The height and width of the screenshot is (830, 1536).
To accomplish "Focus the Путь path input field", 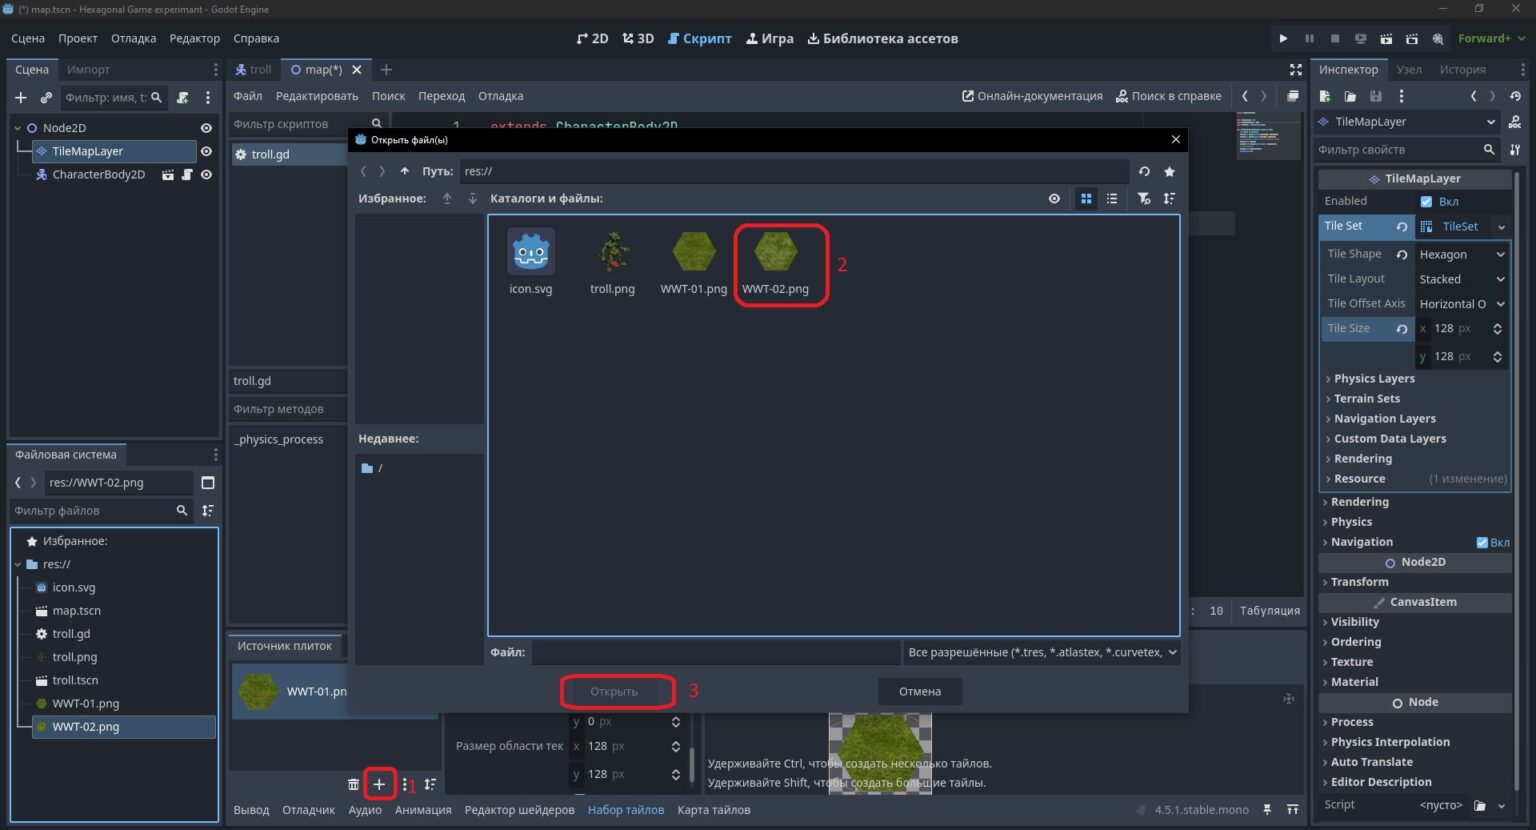I will (x=794, y=171).
